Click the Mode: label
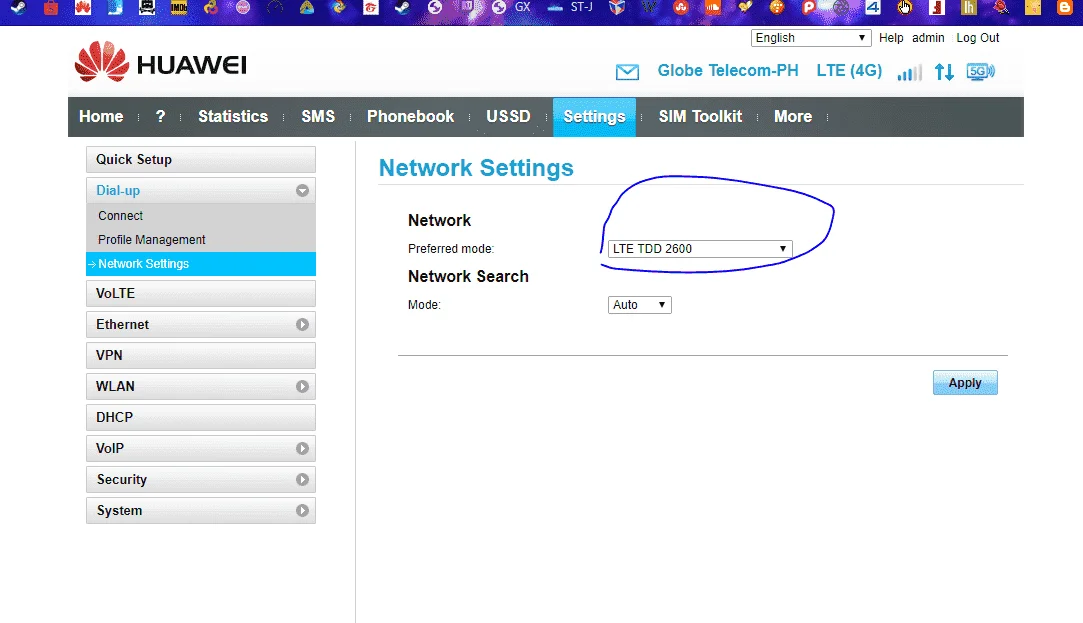The height and width of the screenshot is (623, 1083). pos(424,305)
